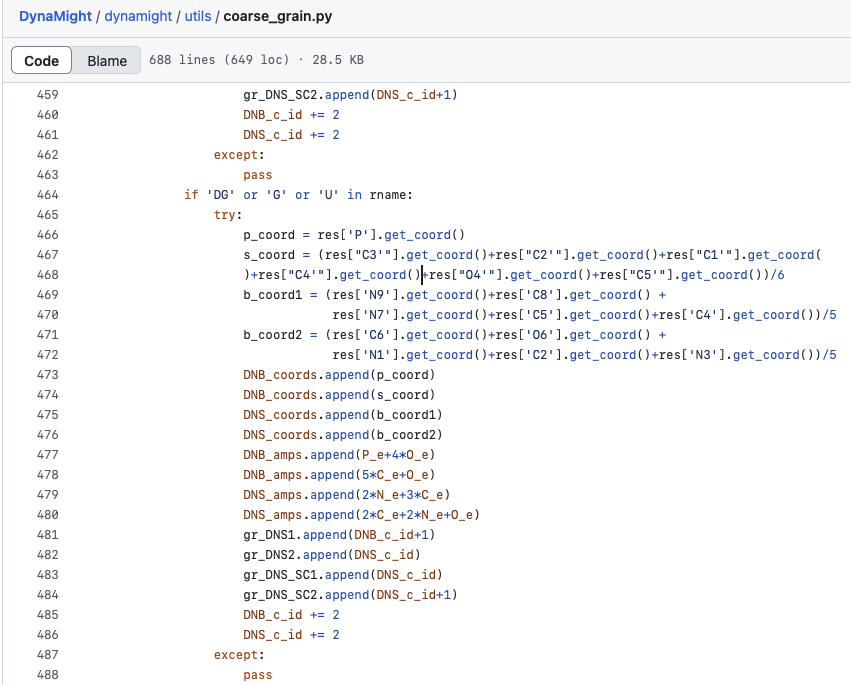851x685 pixels.
Task: Click line number 466 in gutter
Action: tap(47, 235)
